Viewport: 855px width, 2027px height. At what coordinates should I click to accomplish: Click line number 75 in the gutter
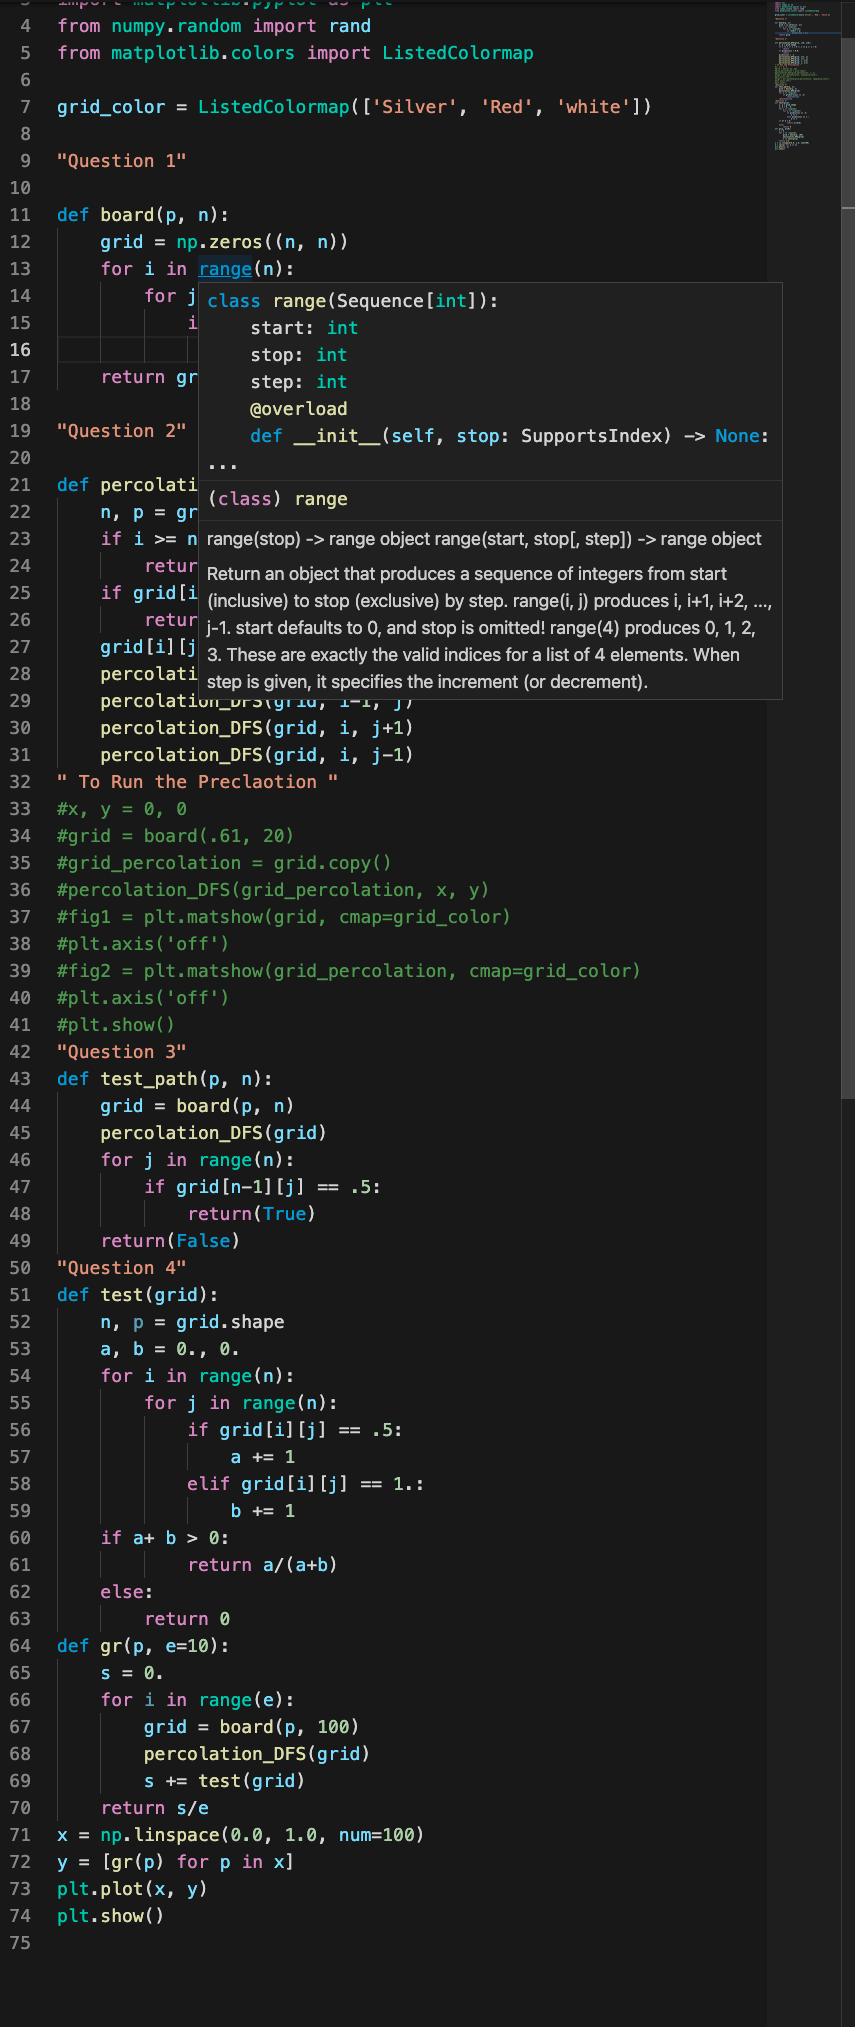21,1943
